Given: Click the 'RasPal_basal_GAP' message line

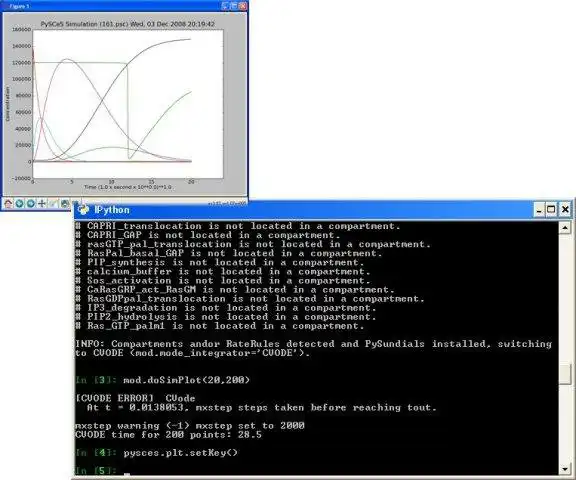Looking at the screenshot, I should pyautogui.click(x=228, y=253).
